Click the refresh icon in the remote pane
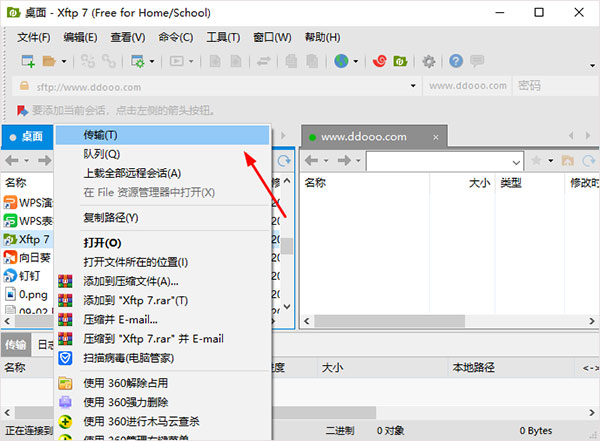This screenshot has height=441, width=600. coord(589,161)
